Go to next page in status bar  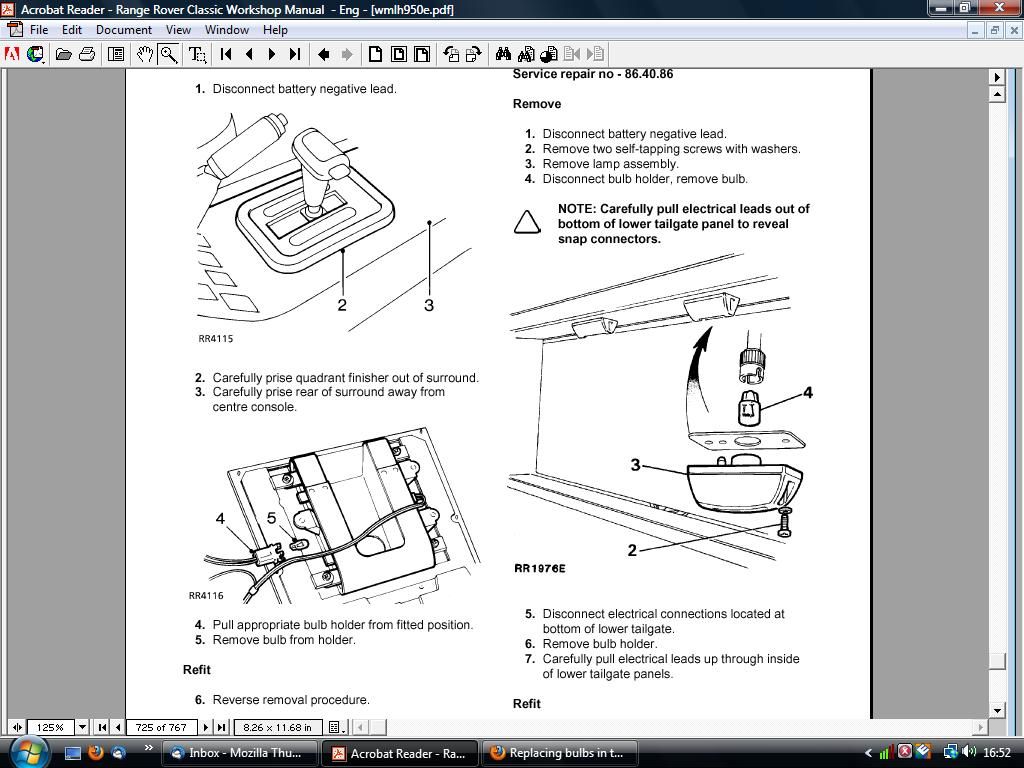click(x=206, y=727)
